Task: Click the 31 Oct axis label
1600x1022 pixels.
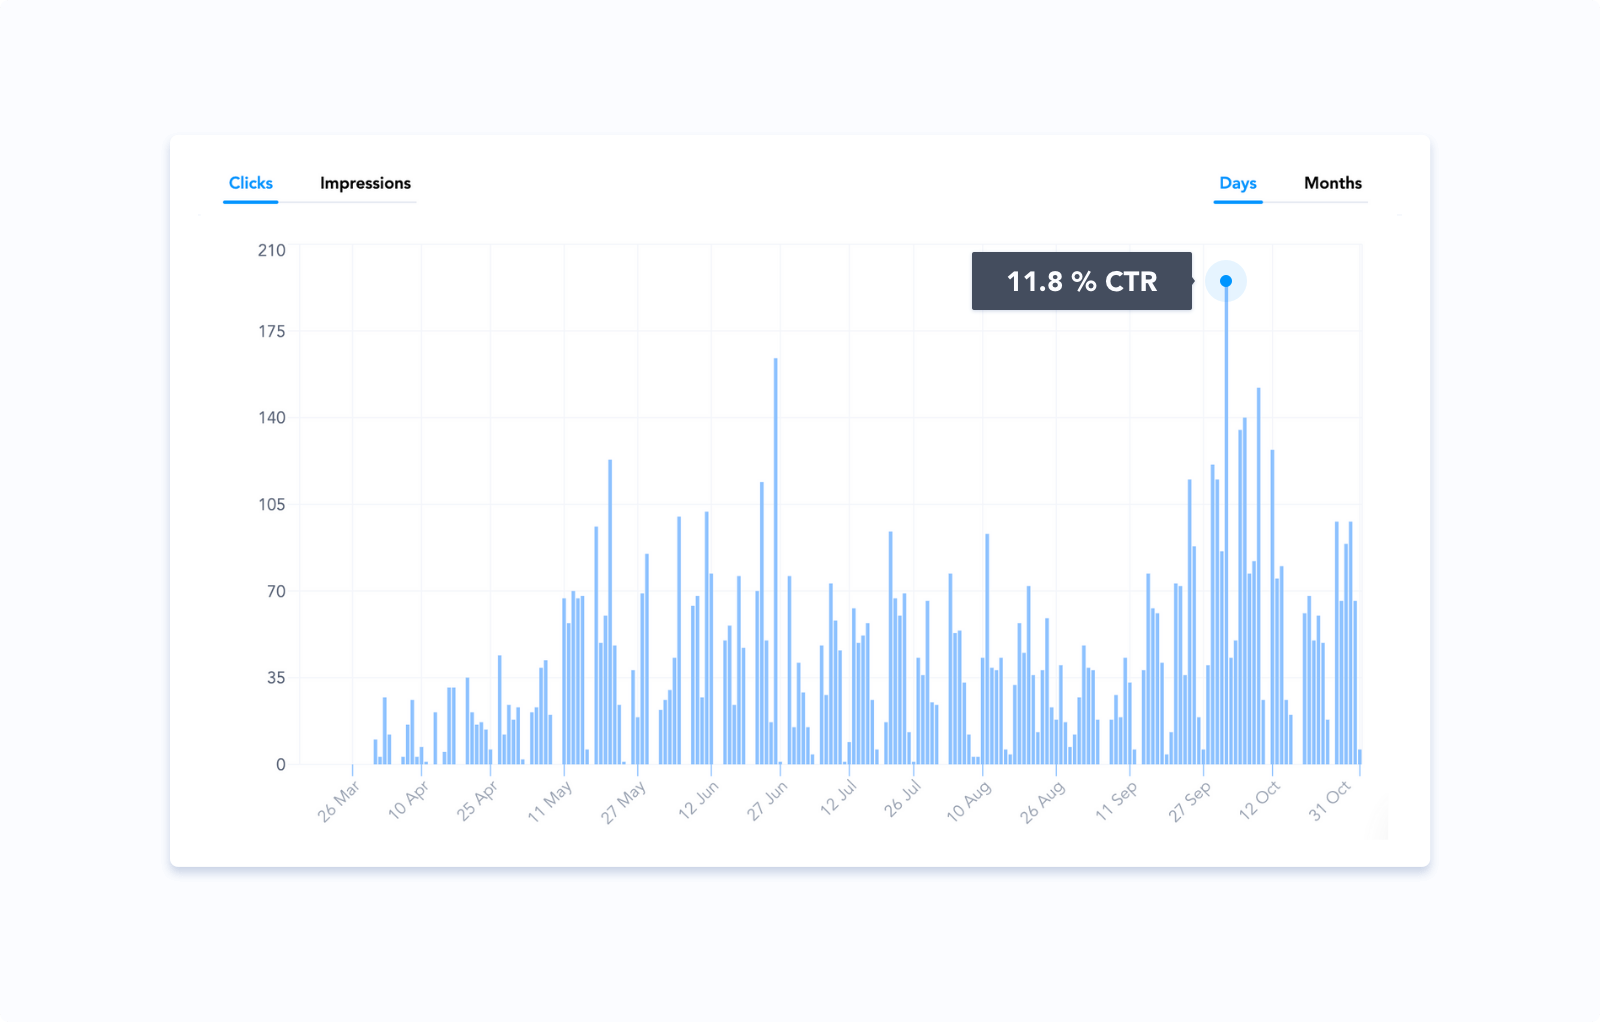Action: (x=1330, y=801)
